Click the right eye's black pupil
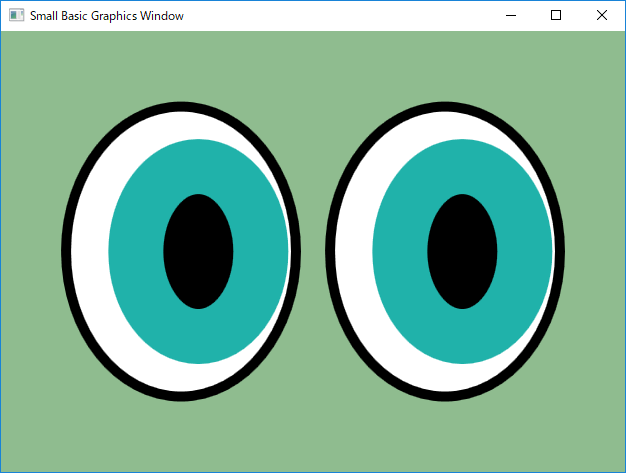626x473 pixels. (x=462, y=251)
